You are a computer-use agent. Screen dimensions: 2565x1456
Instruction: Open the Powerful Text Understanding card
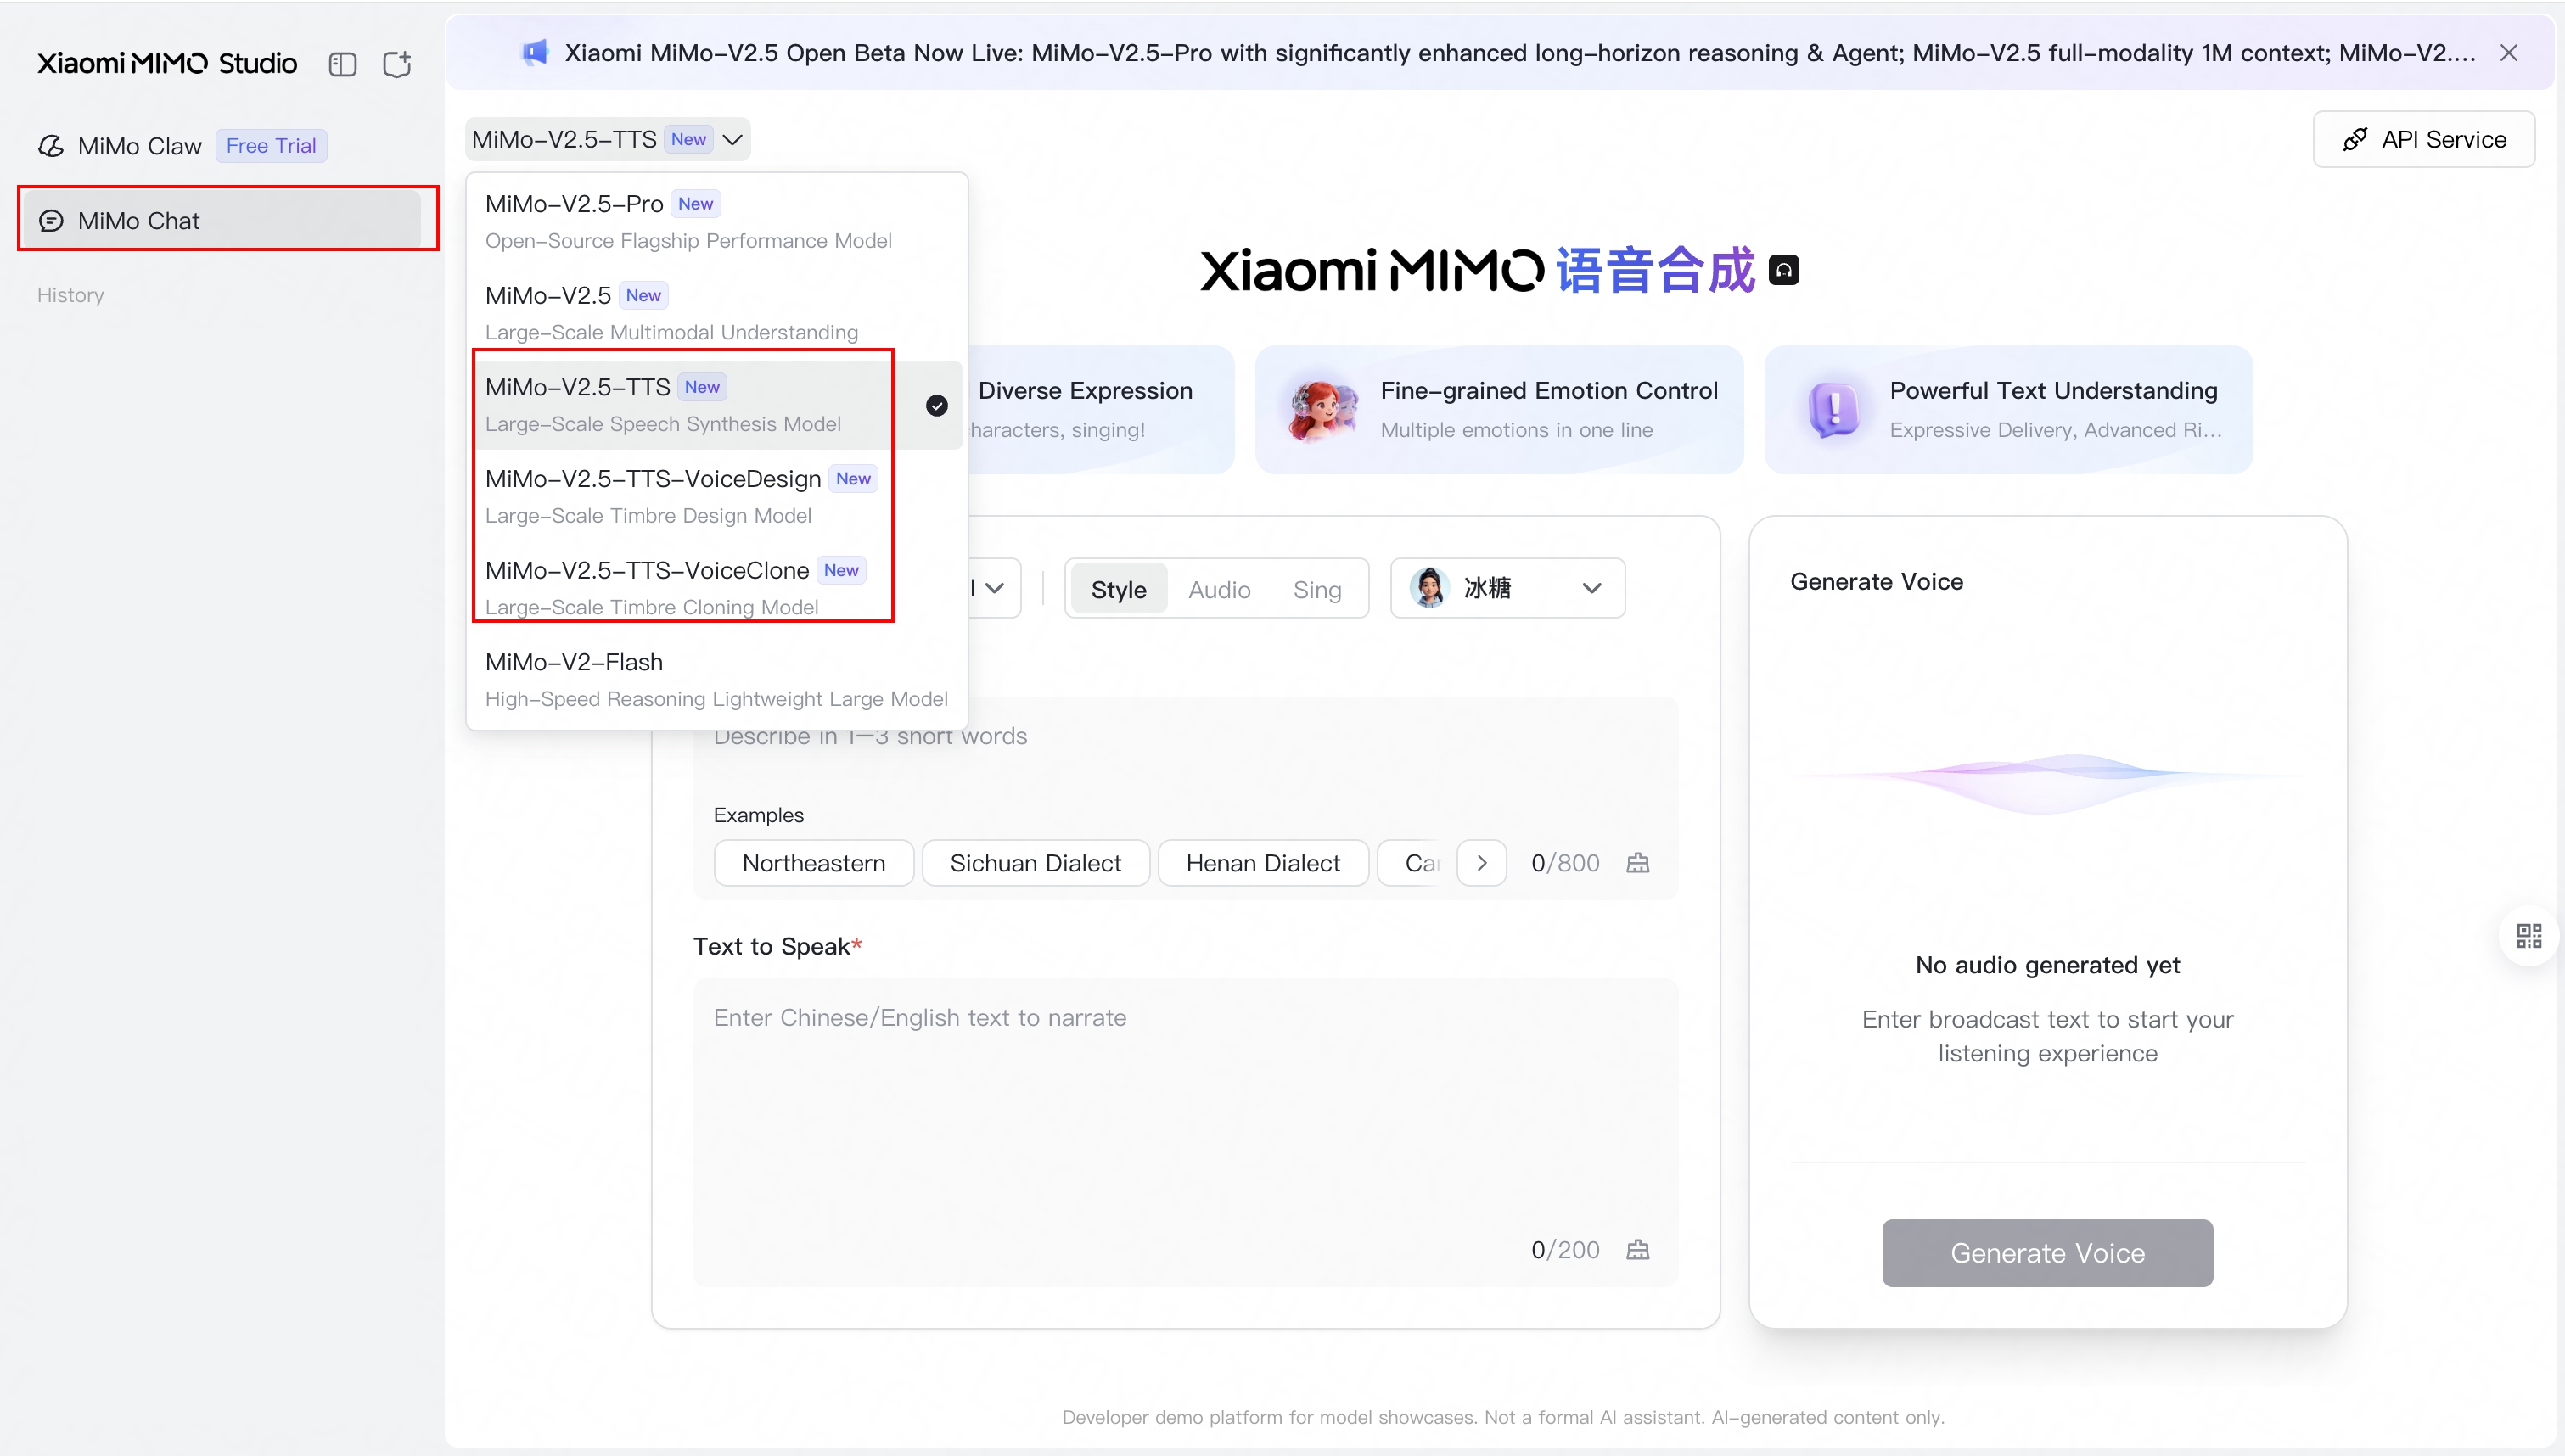click(x=2008, y=409)
